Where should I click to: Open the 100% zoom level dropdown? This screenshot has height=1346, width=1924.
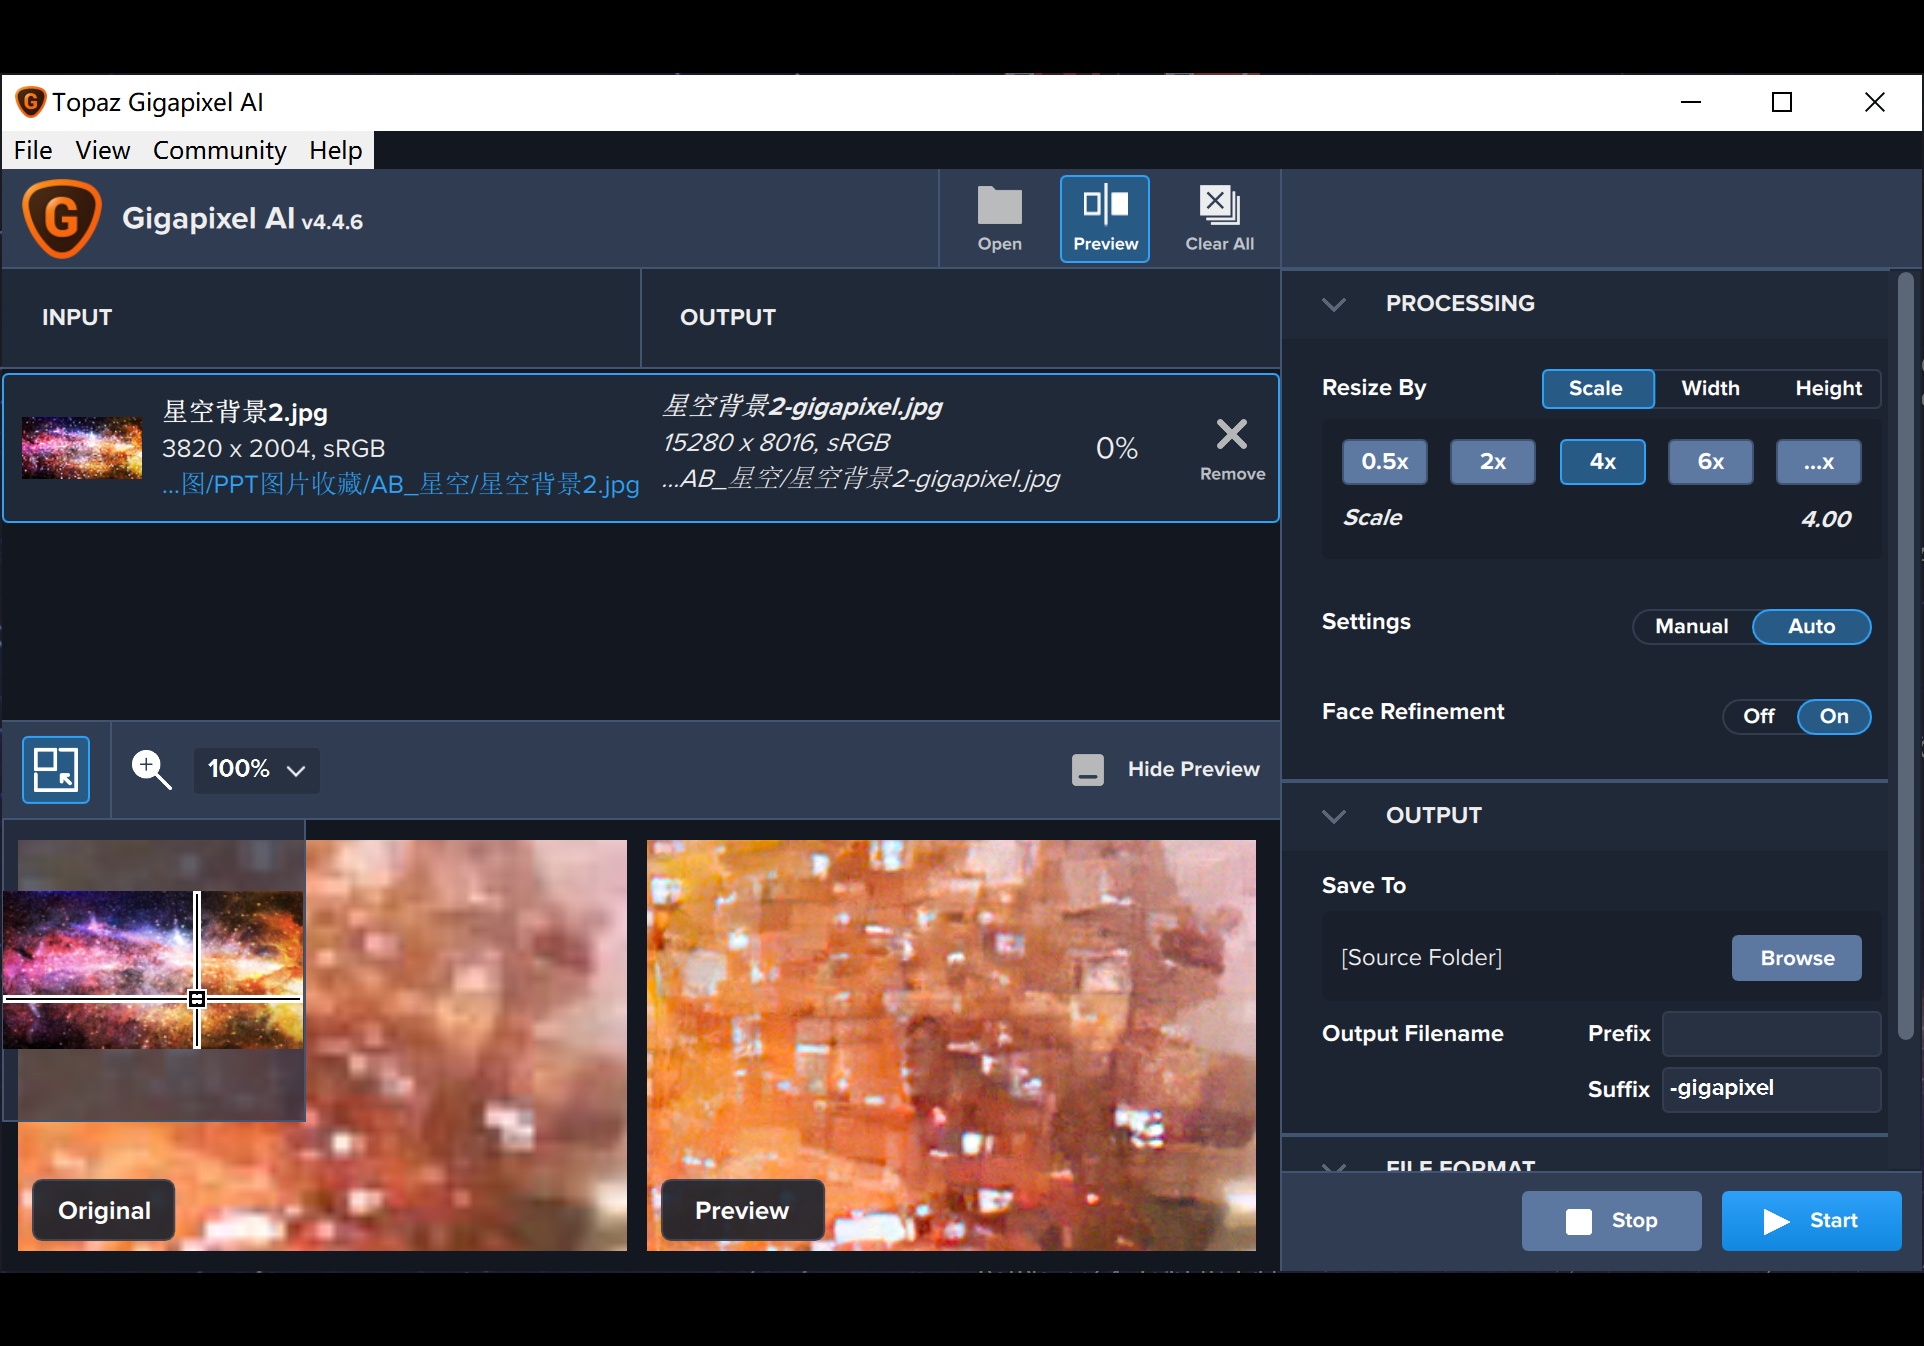[256, 769]
